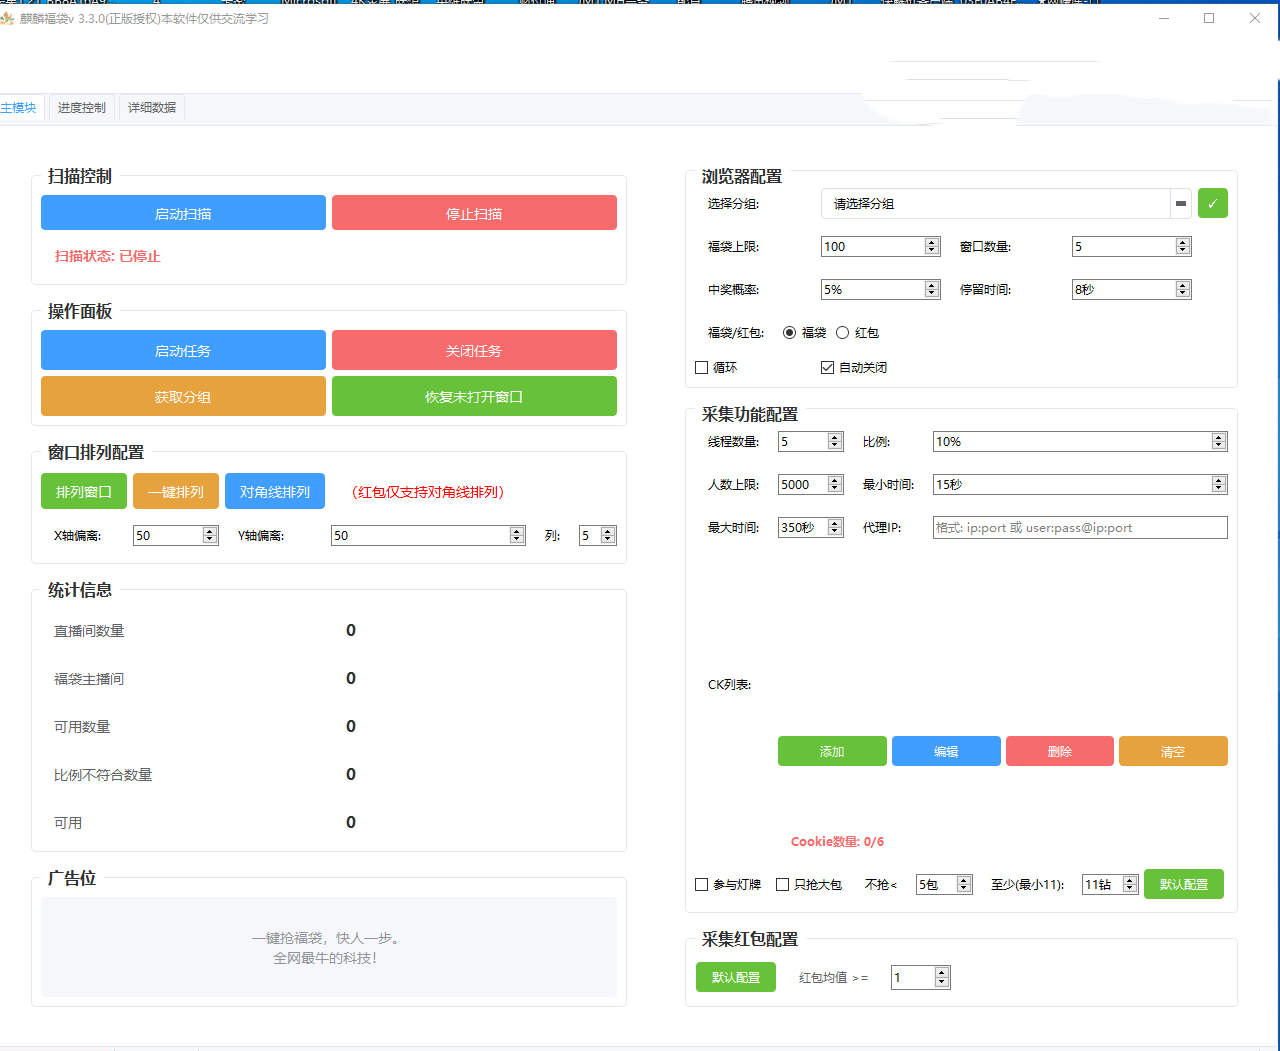Click the blue 启动扫描 button
Viewport: 1280px width, 1051px height.
[183, 213]
